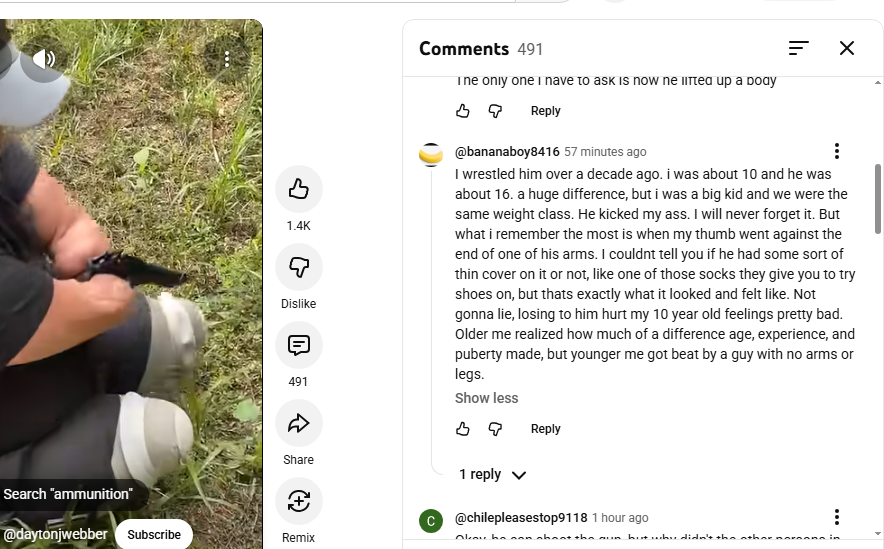Dislike the short with thumbs-down button
Image resolution: width=884 pixels, height=549 pixels.
(x=298, y=267)
